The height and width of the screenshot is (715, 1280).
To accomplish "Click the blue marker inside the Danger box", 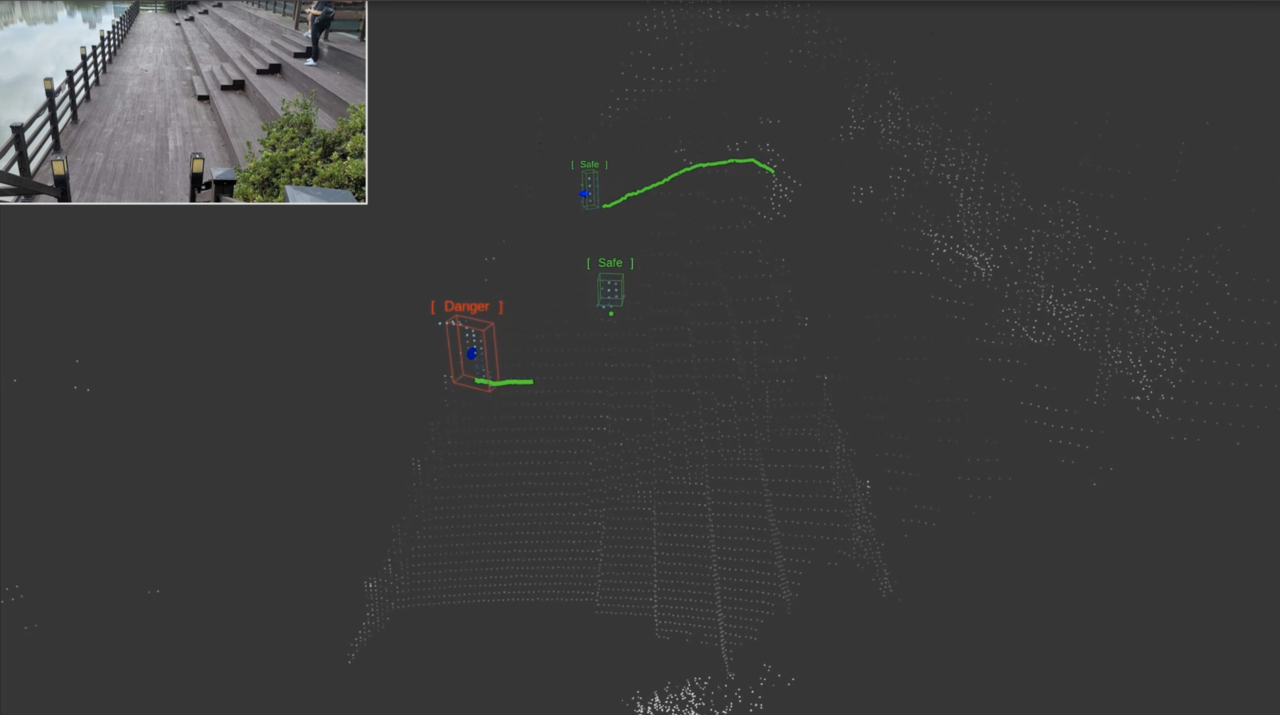I will pyautogui.click(x=472, y=353).
